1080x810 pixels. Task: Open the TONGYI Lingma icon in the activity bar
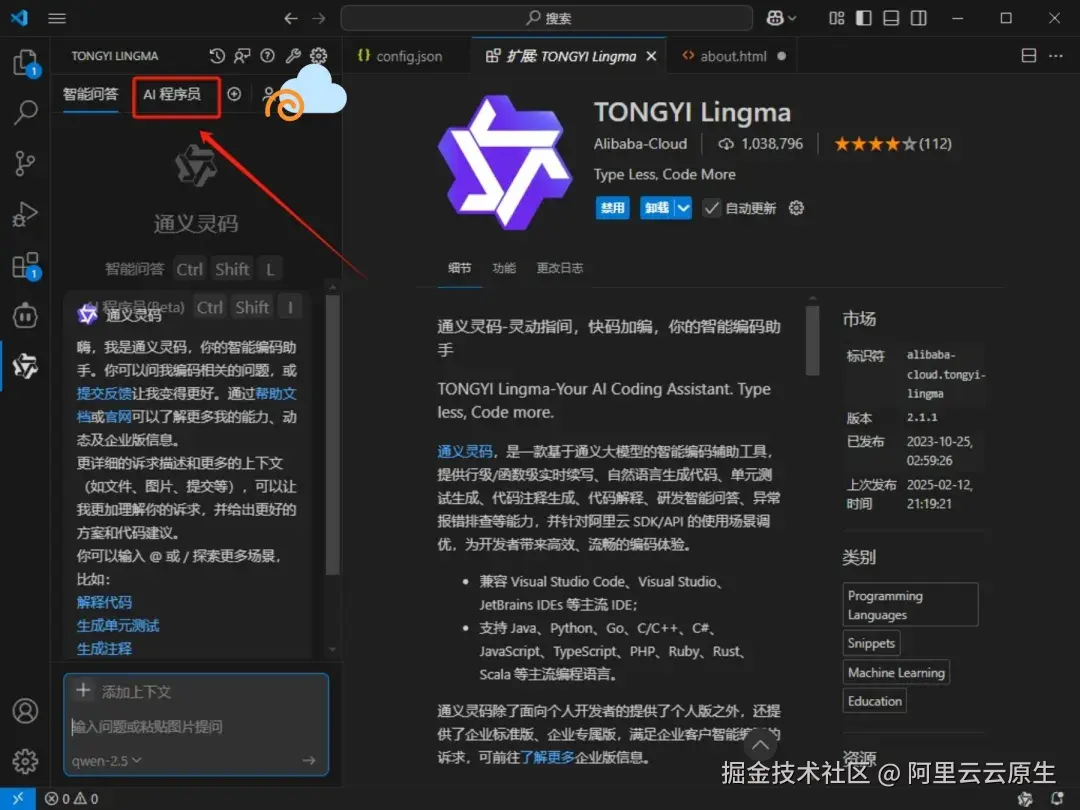click(25, 366)
